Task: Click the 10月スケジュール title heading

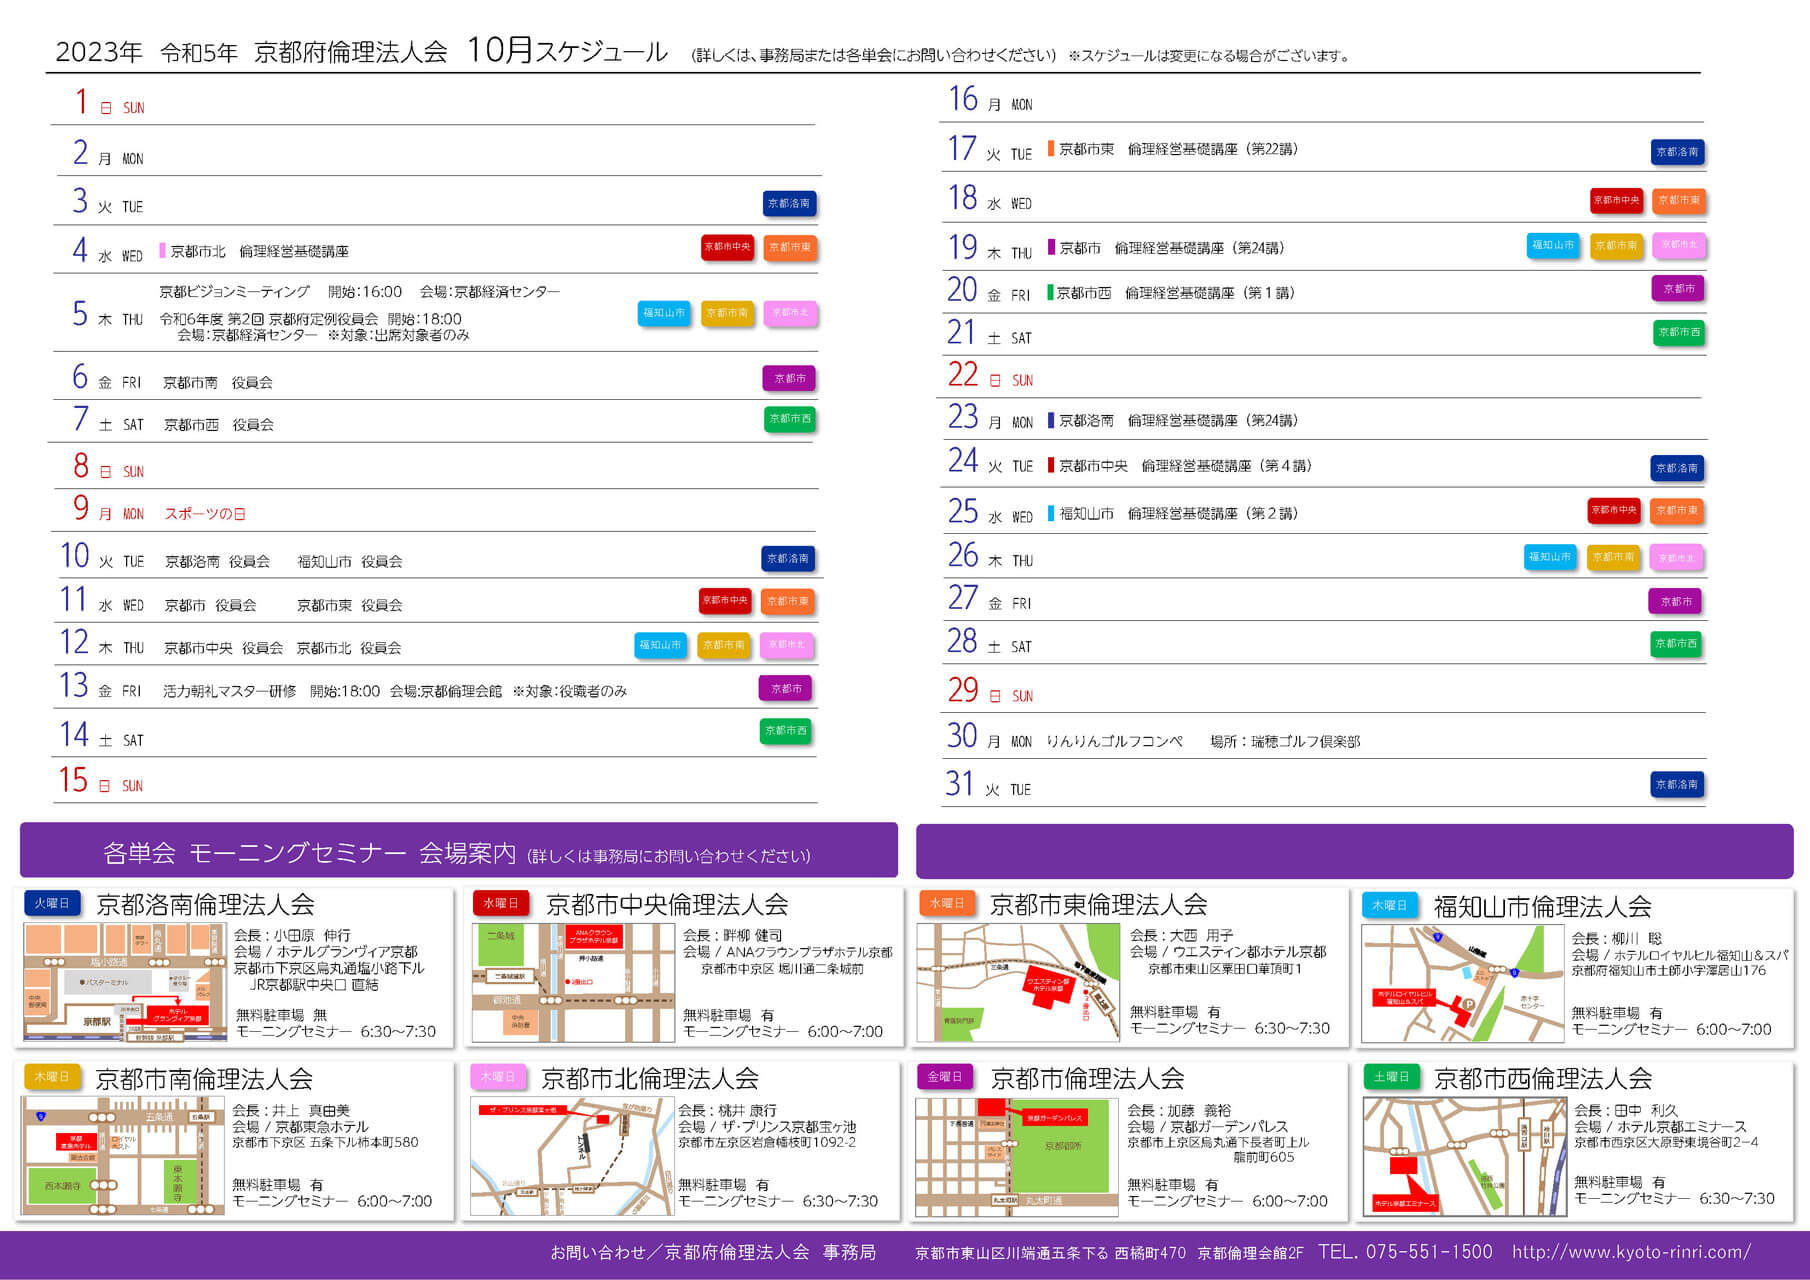Action: 567,50
